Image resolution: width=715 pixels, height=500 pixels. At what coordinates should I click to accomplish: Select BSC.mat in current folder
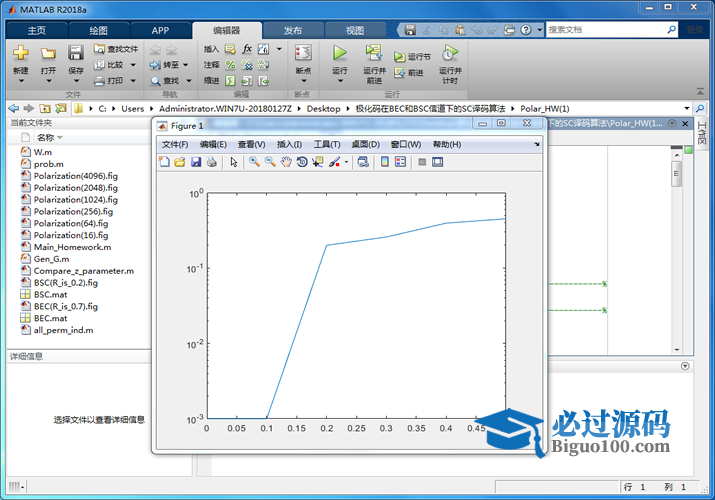[50, 294]
